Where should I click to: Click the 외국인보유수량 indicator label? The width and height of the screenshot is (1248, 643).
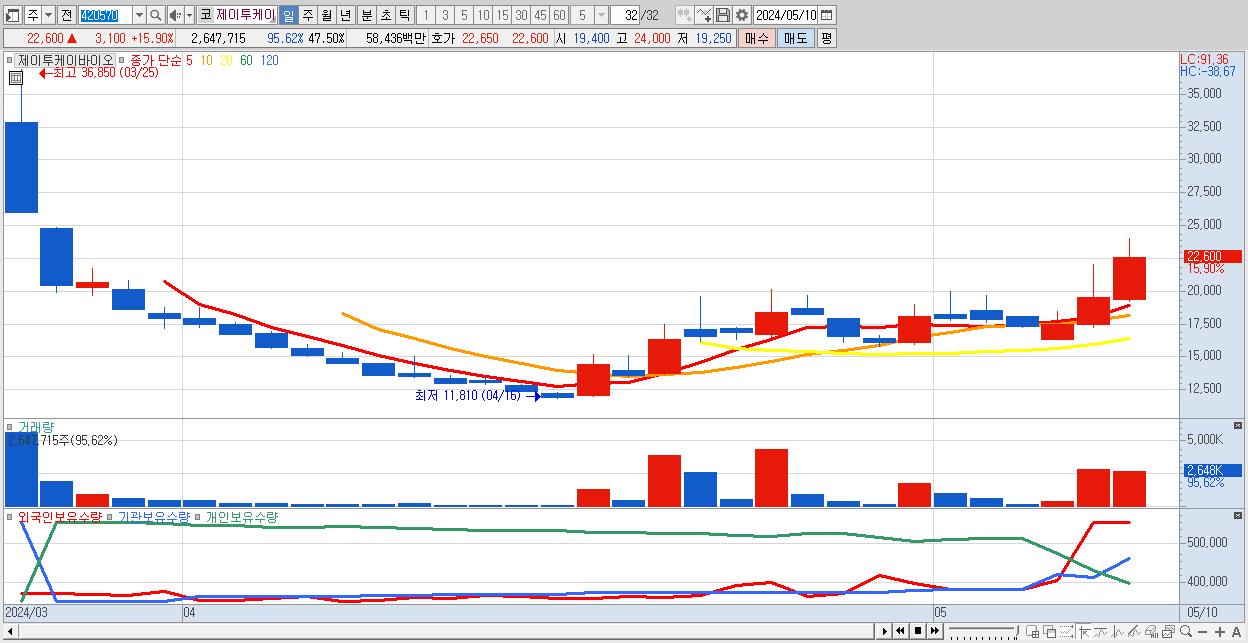tap(59, 517)
